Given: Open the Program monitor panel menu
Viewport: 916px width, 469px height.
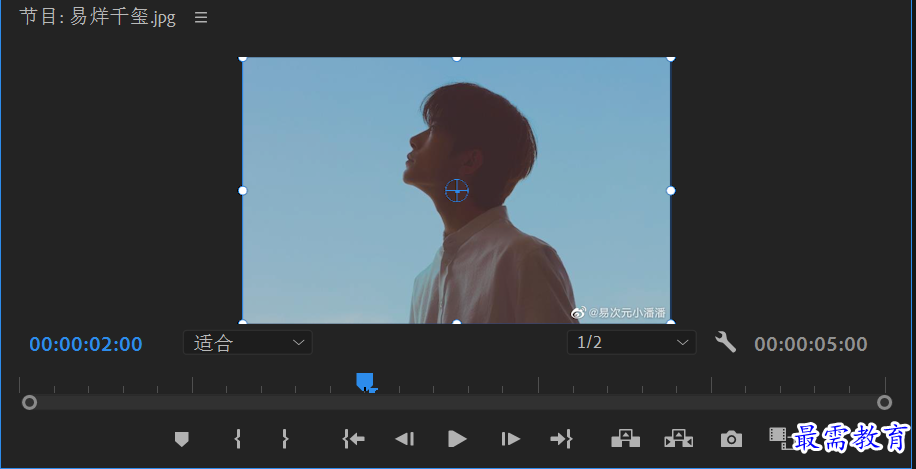Looking at the screenshot, I should point(201,18).
